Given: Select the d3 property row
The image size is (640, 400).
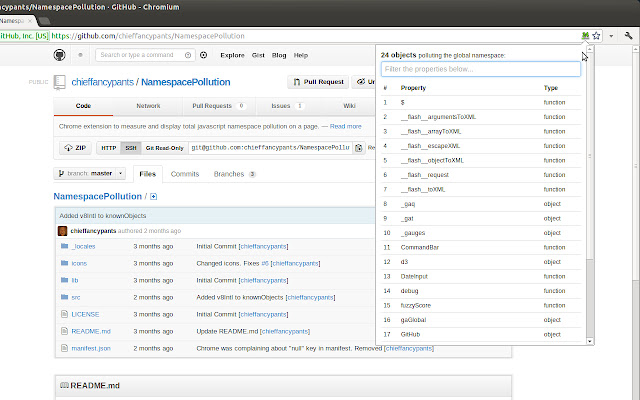Looking at the screenshot, I should point(481,262).
